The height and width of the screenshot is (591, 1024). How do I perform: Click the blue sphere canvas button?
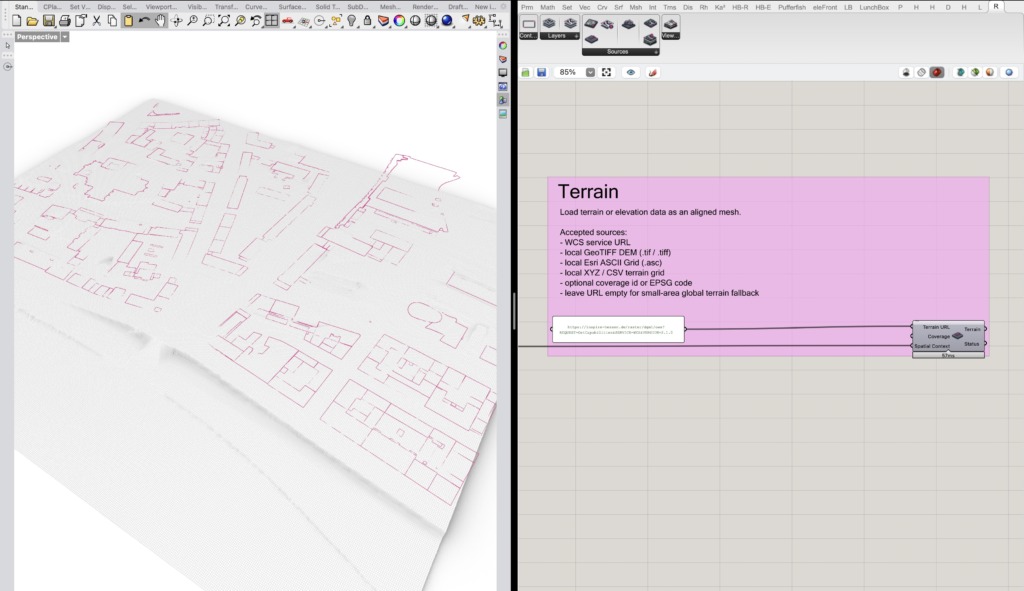[x=1009, y=72]
